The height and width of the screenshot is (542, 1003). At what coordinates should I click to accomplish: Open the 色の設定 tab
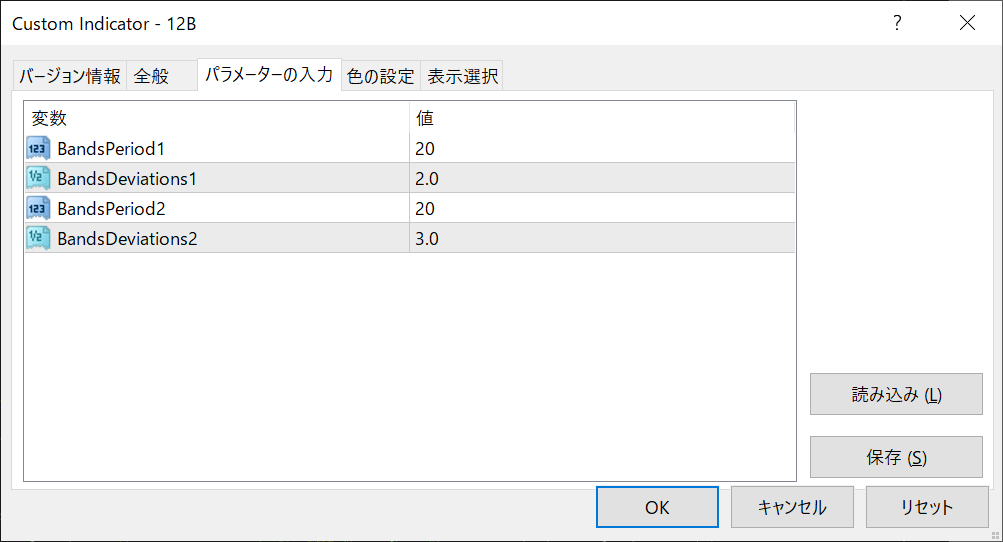(x=380, y=76)
